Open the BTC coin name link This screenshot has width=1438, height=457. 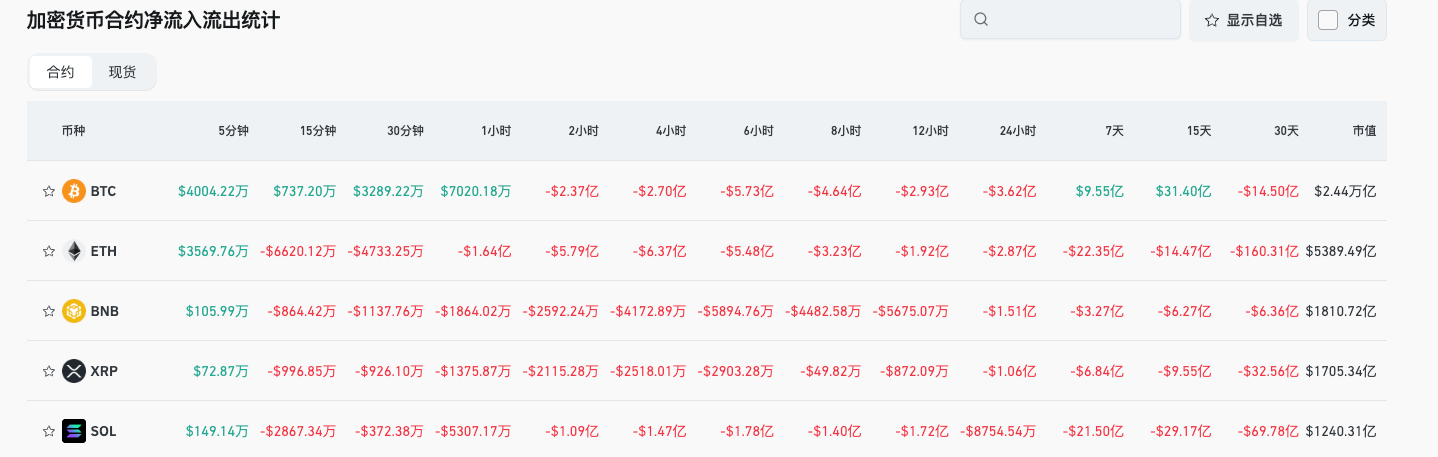(103, 191)
